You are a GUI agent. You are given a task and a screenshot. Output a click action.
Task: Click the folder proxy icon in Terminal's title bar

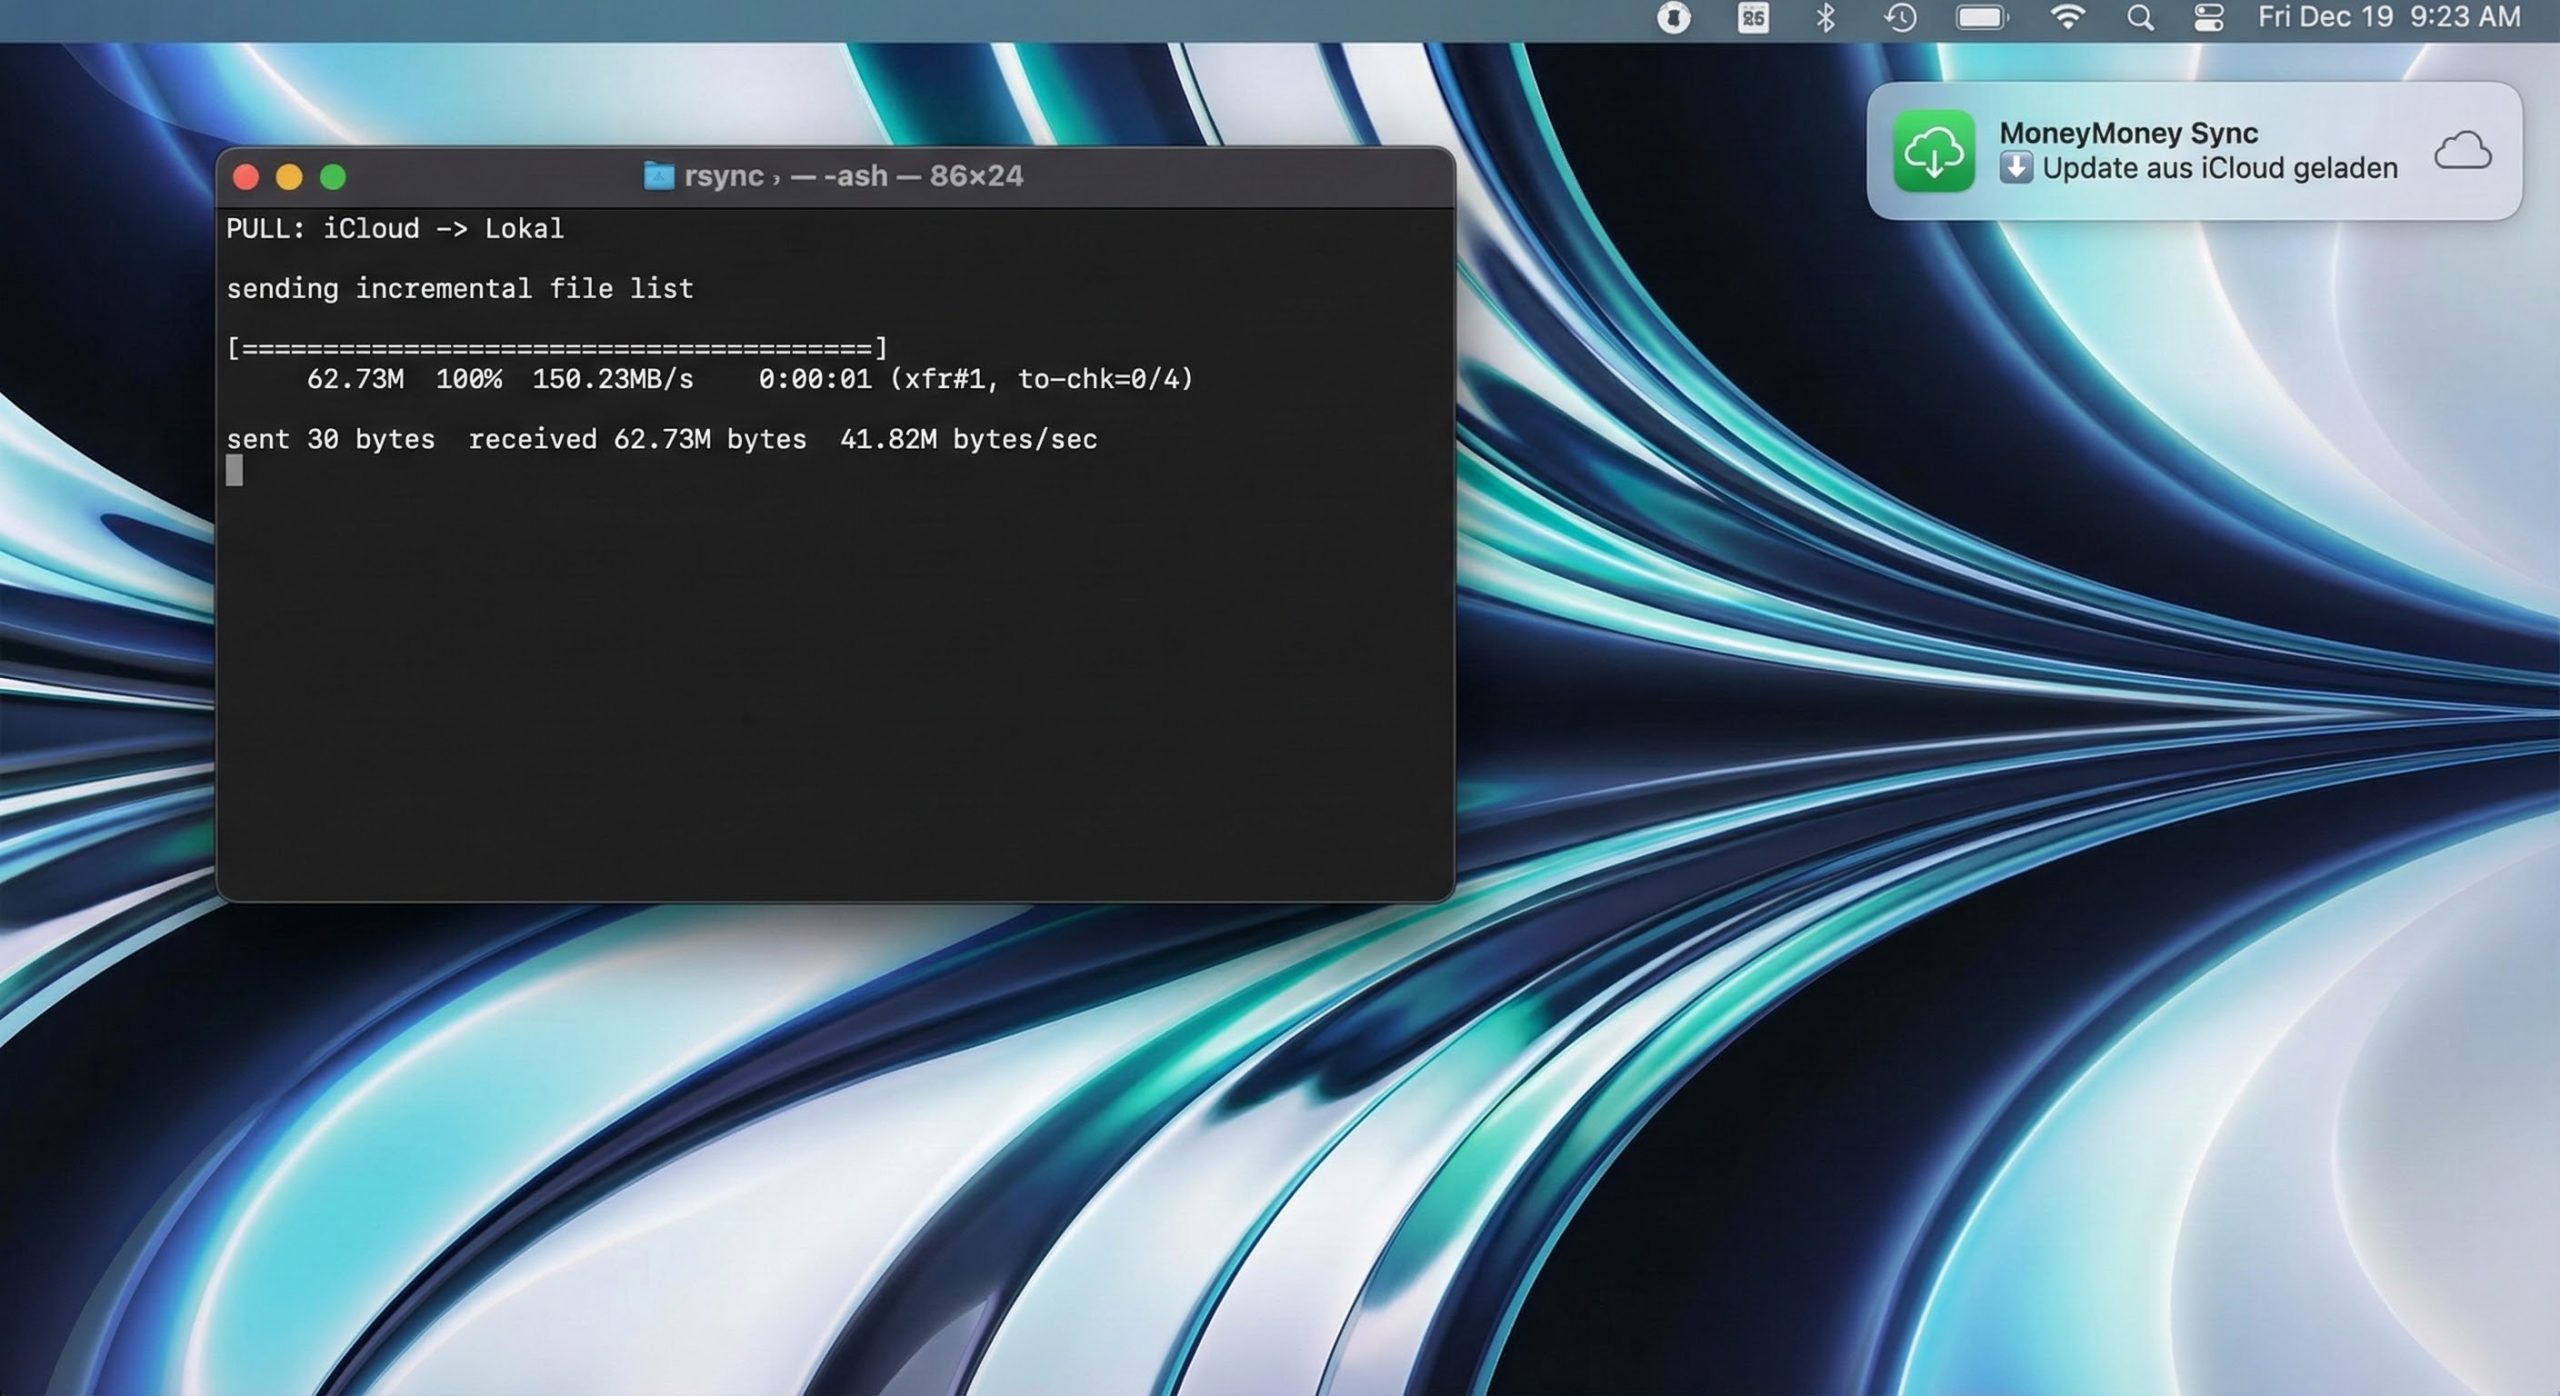pyautogui.click(x=660, y=175)
